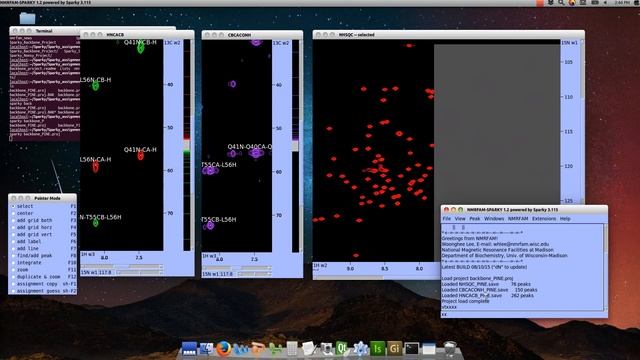640x360 pixels.
Task: Click the Sparky command entry field at bottom
Action: coord(524,315)
